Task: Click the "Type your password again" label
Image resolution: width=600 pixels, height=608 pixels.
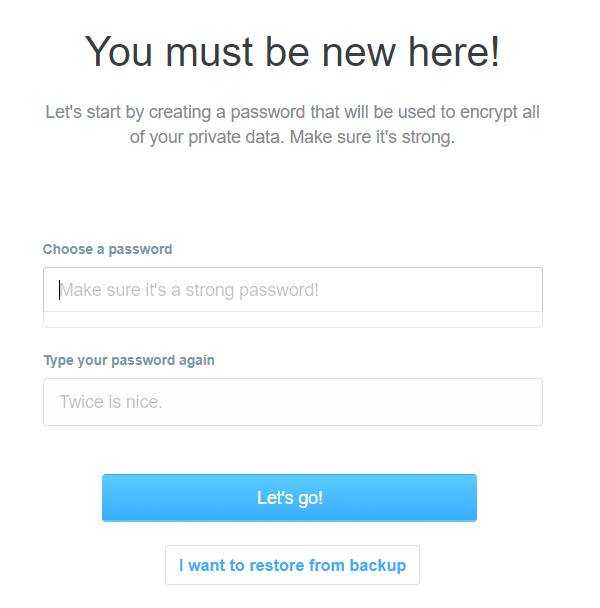Action: (129, 360)
